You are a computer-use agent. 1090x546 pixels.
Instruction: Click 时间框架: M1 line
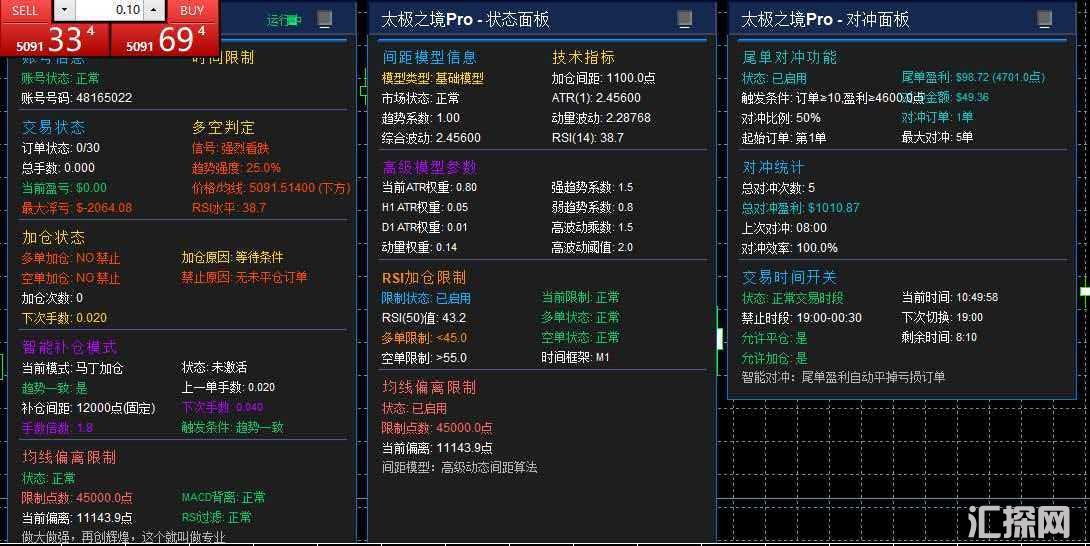coord(576,358)
